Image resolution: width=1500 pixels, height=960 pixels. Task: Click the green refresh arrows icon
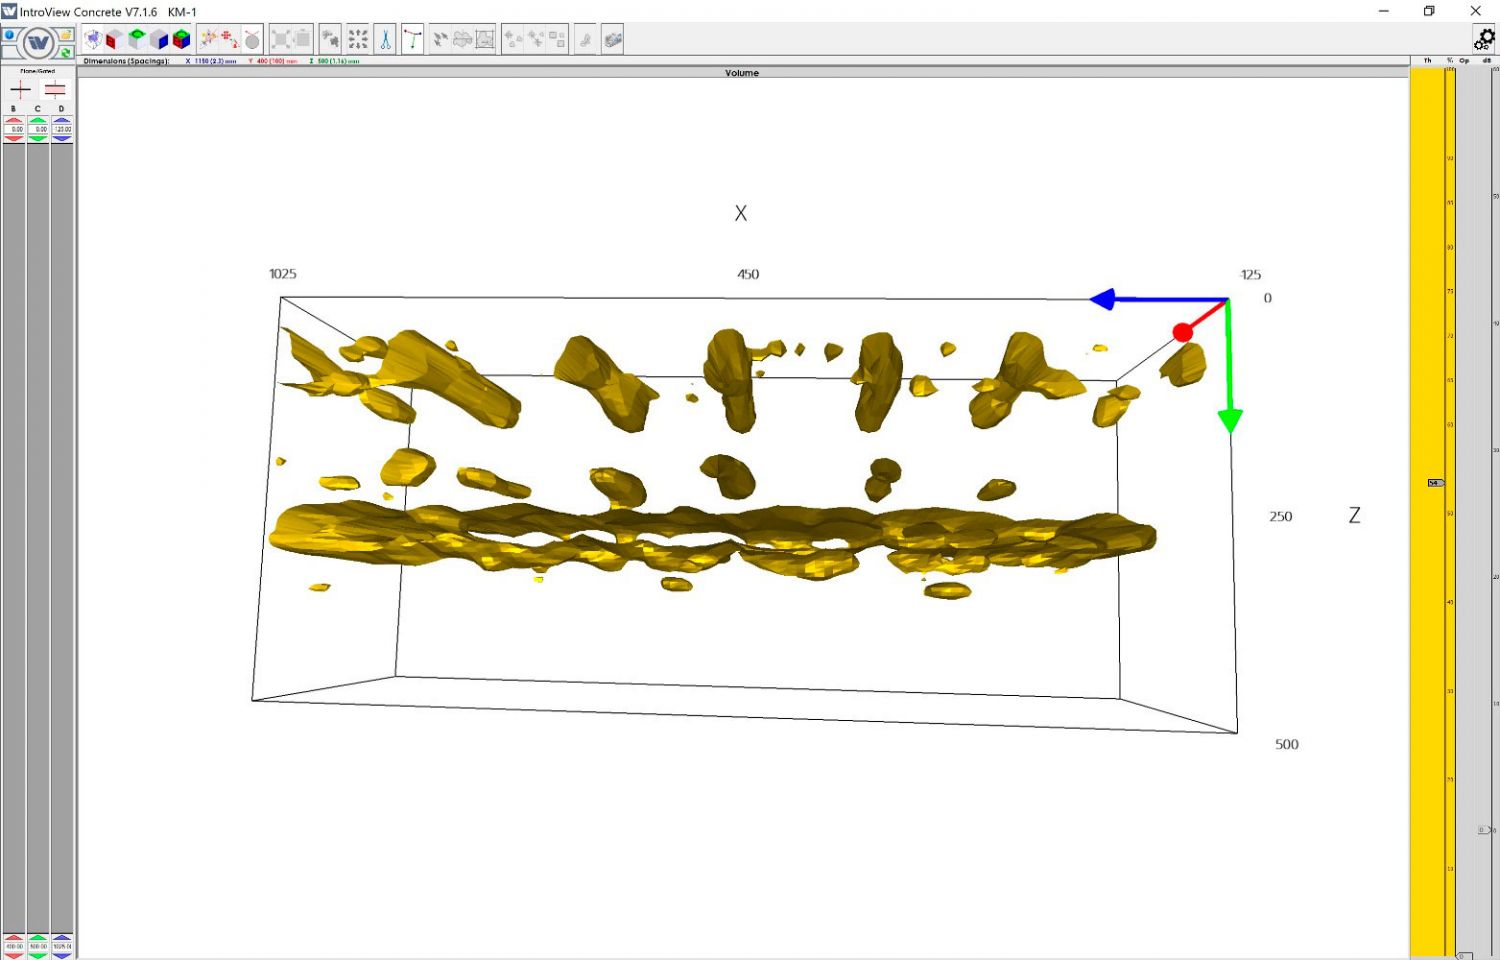66,52
